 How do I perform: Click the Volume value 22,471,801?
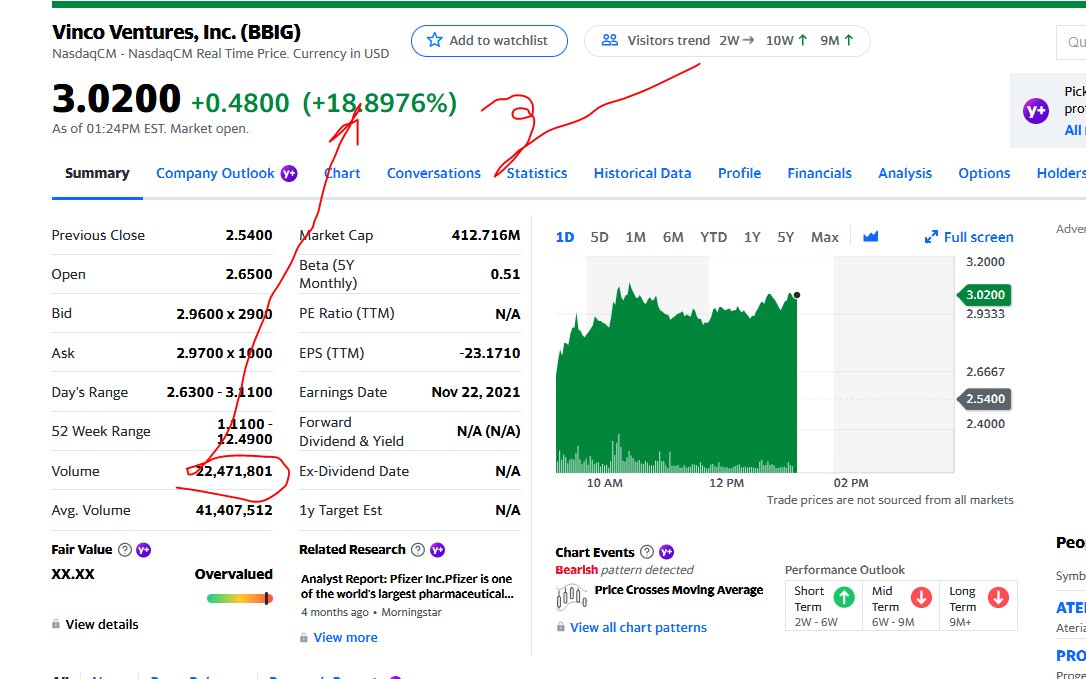tap(234, 471)
